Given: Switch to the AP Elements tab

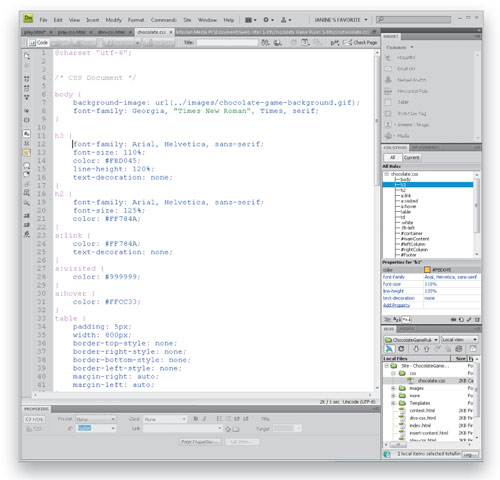Looking at the screenshot, I should pyautogui.click(x=425, y=147).
